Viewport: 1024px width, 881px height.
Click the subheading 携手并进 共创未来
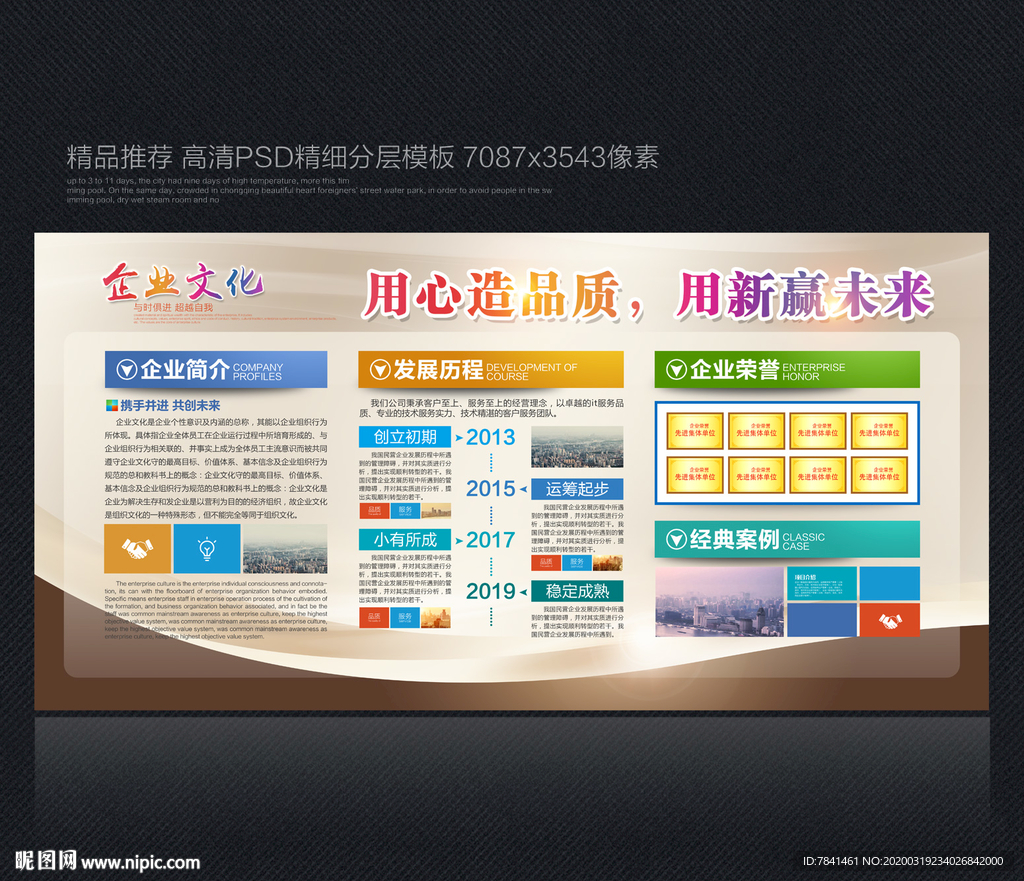pyautogui.click(x=170, y=406)
